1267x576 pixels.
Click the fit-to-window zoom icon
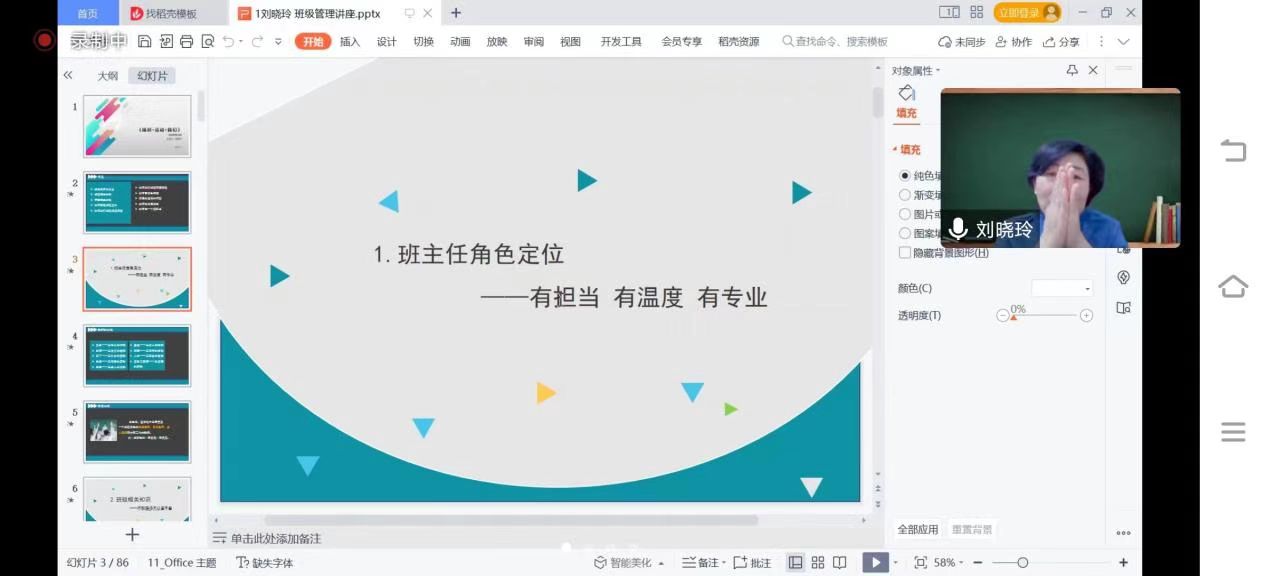920,563
